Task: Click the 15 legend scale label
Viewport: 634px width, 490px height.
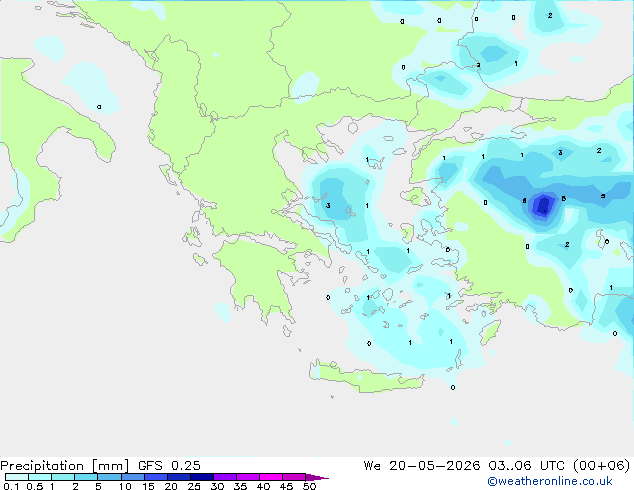Action: tap(148, 486)
